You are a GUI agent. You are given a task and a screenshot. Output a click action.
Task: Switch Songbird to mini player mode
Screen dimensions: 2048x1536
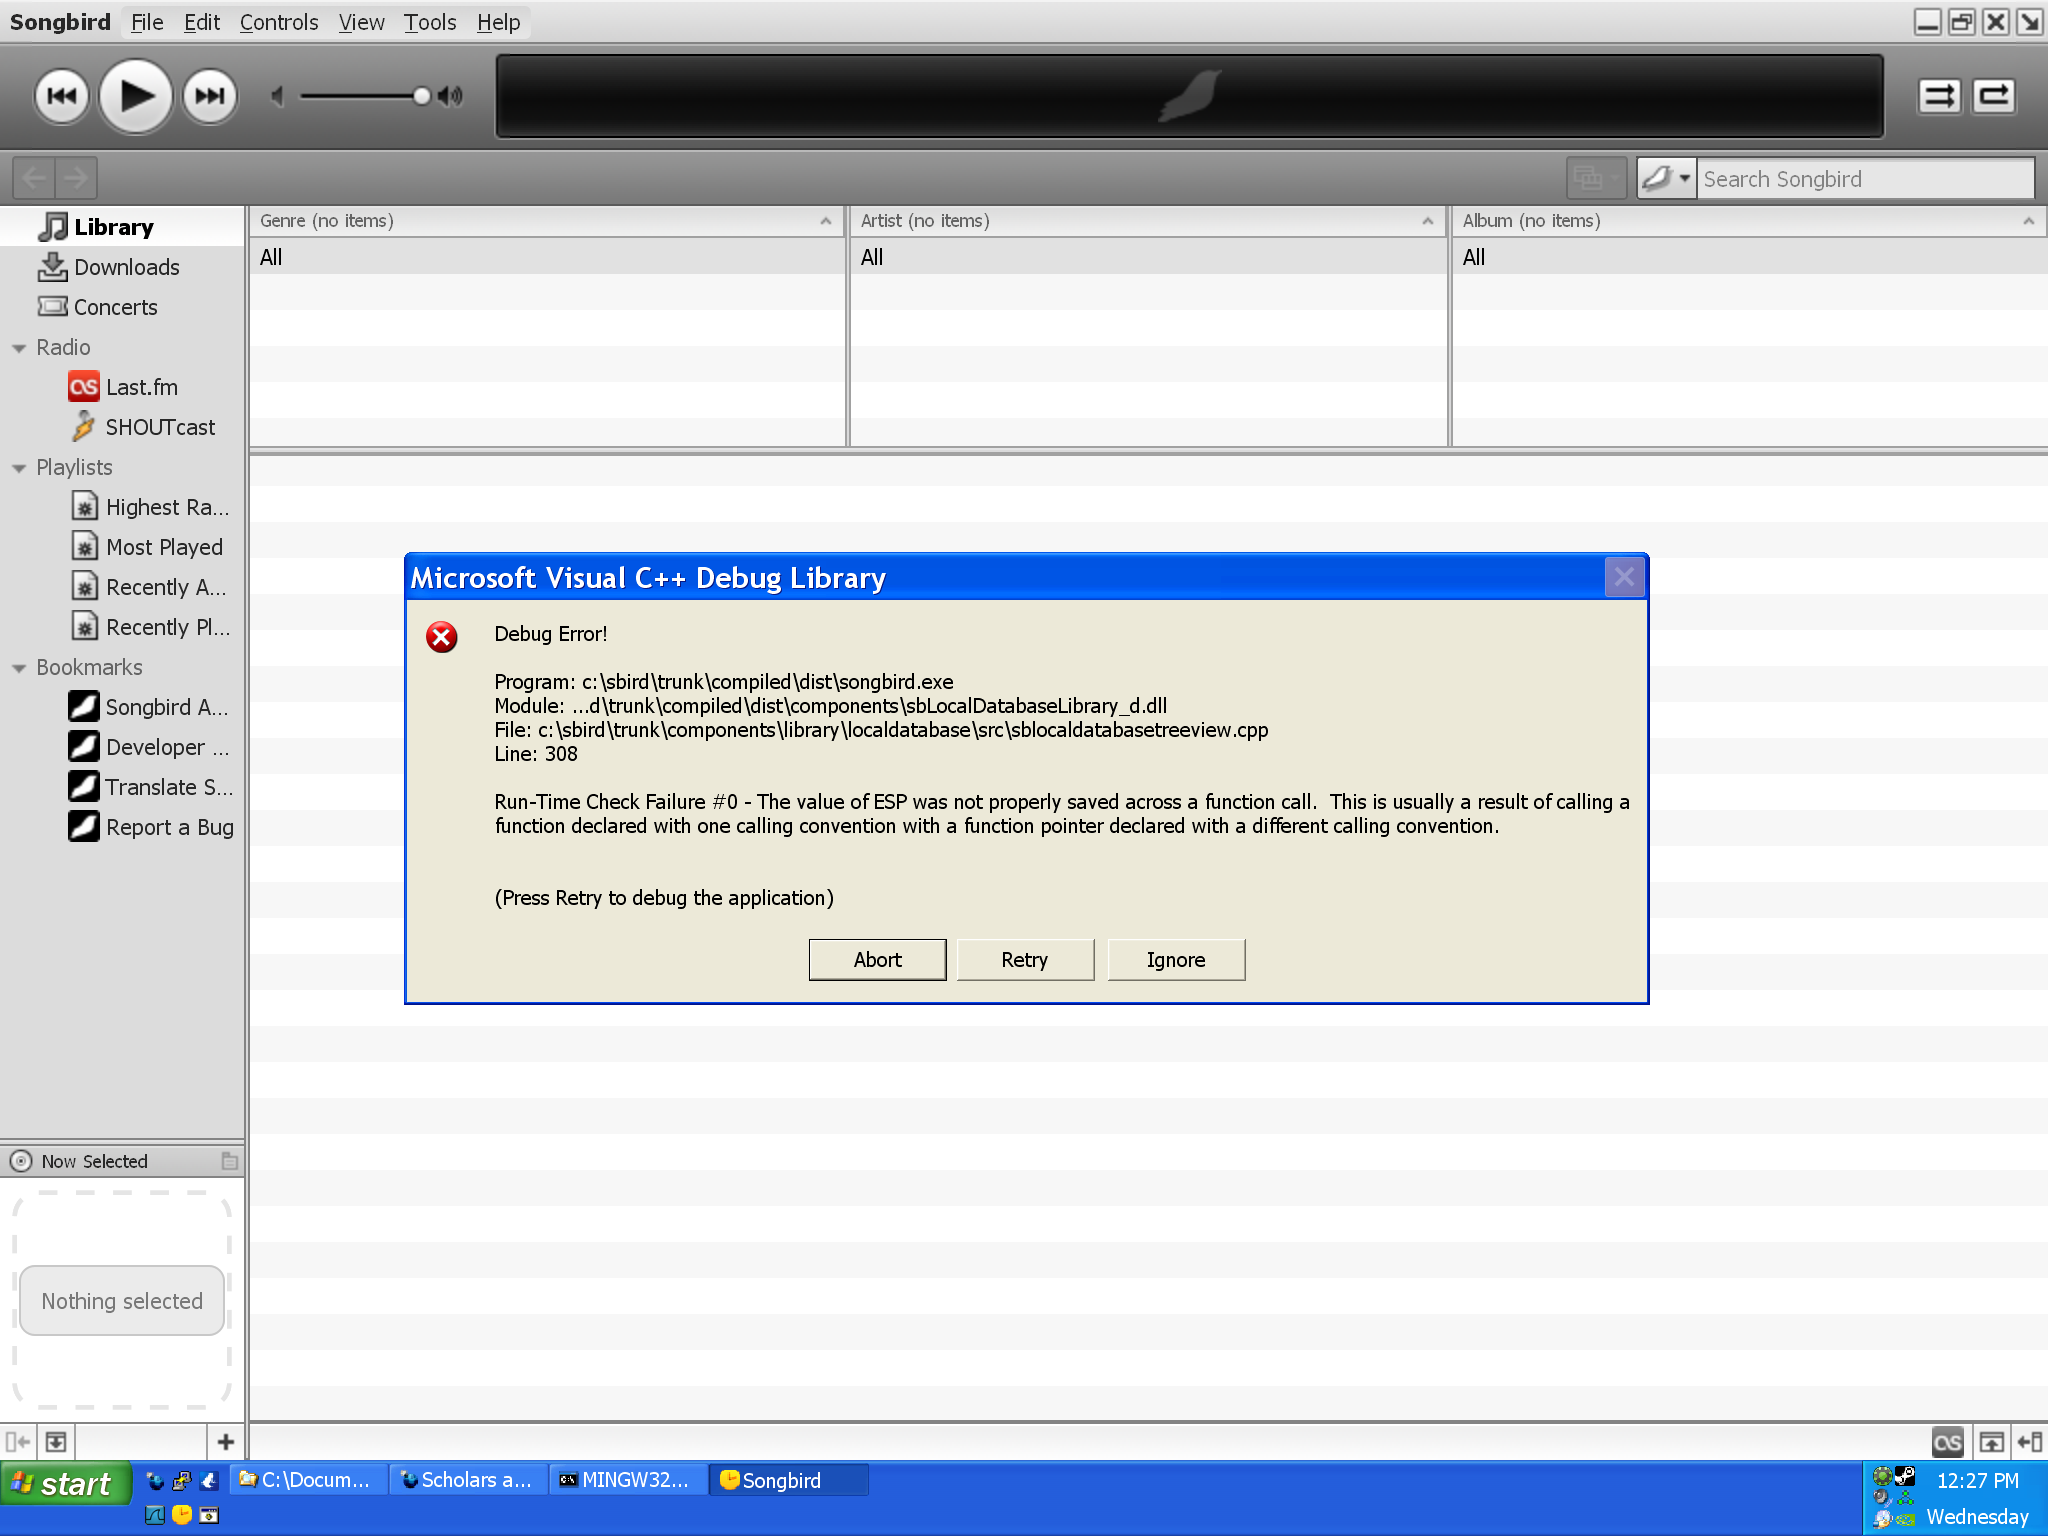[2030, 22]
